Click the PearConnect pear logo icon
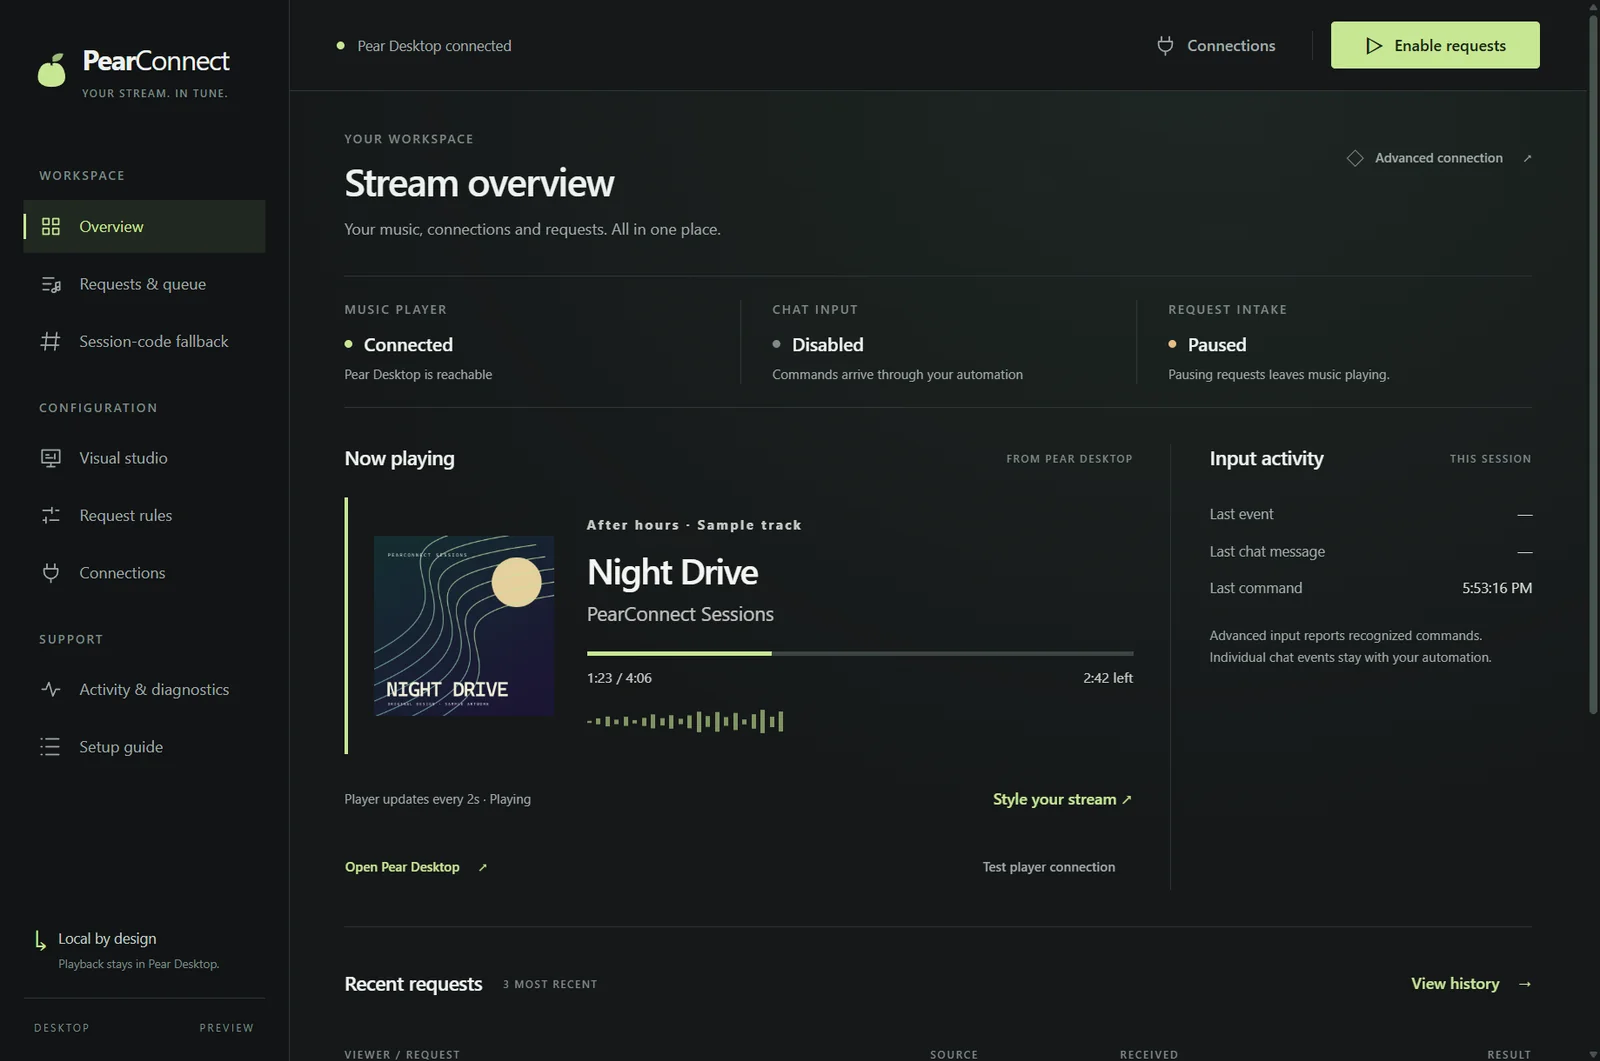 click(52, 70)
